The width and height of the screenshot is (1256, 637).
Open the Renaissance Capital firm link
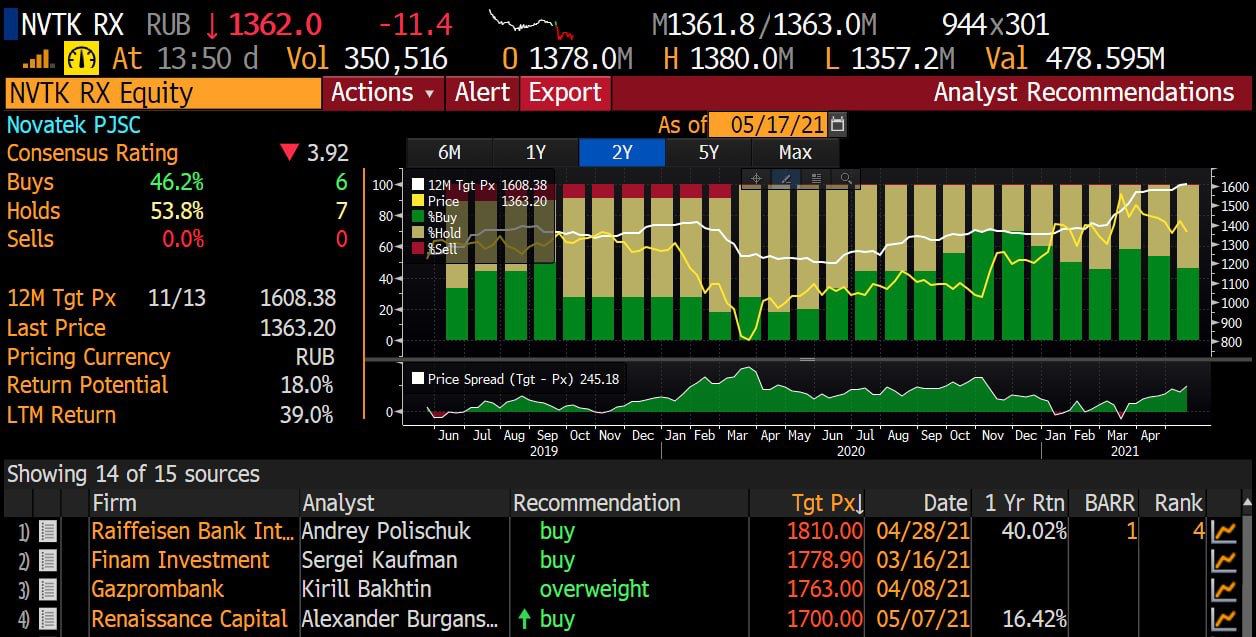[x=190, y=619]
